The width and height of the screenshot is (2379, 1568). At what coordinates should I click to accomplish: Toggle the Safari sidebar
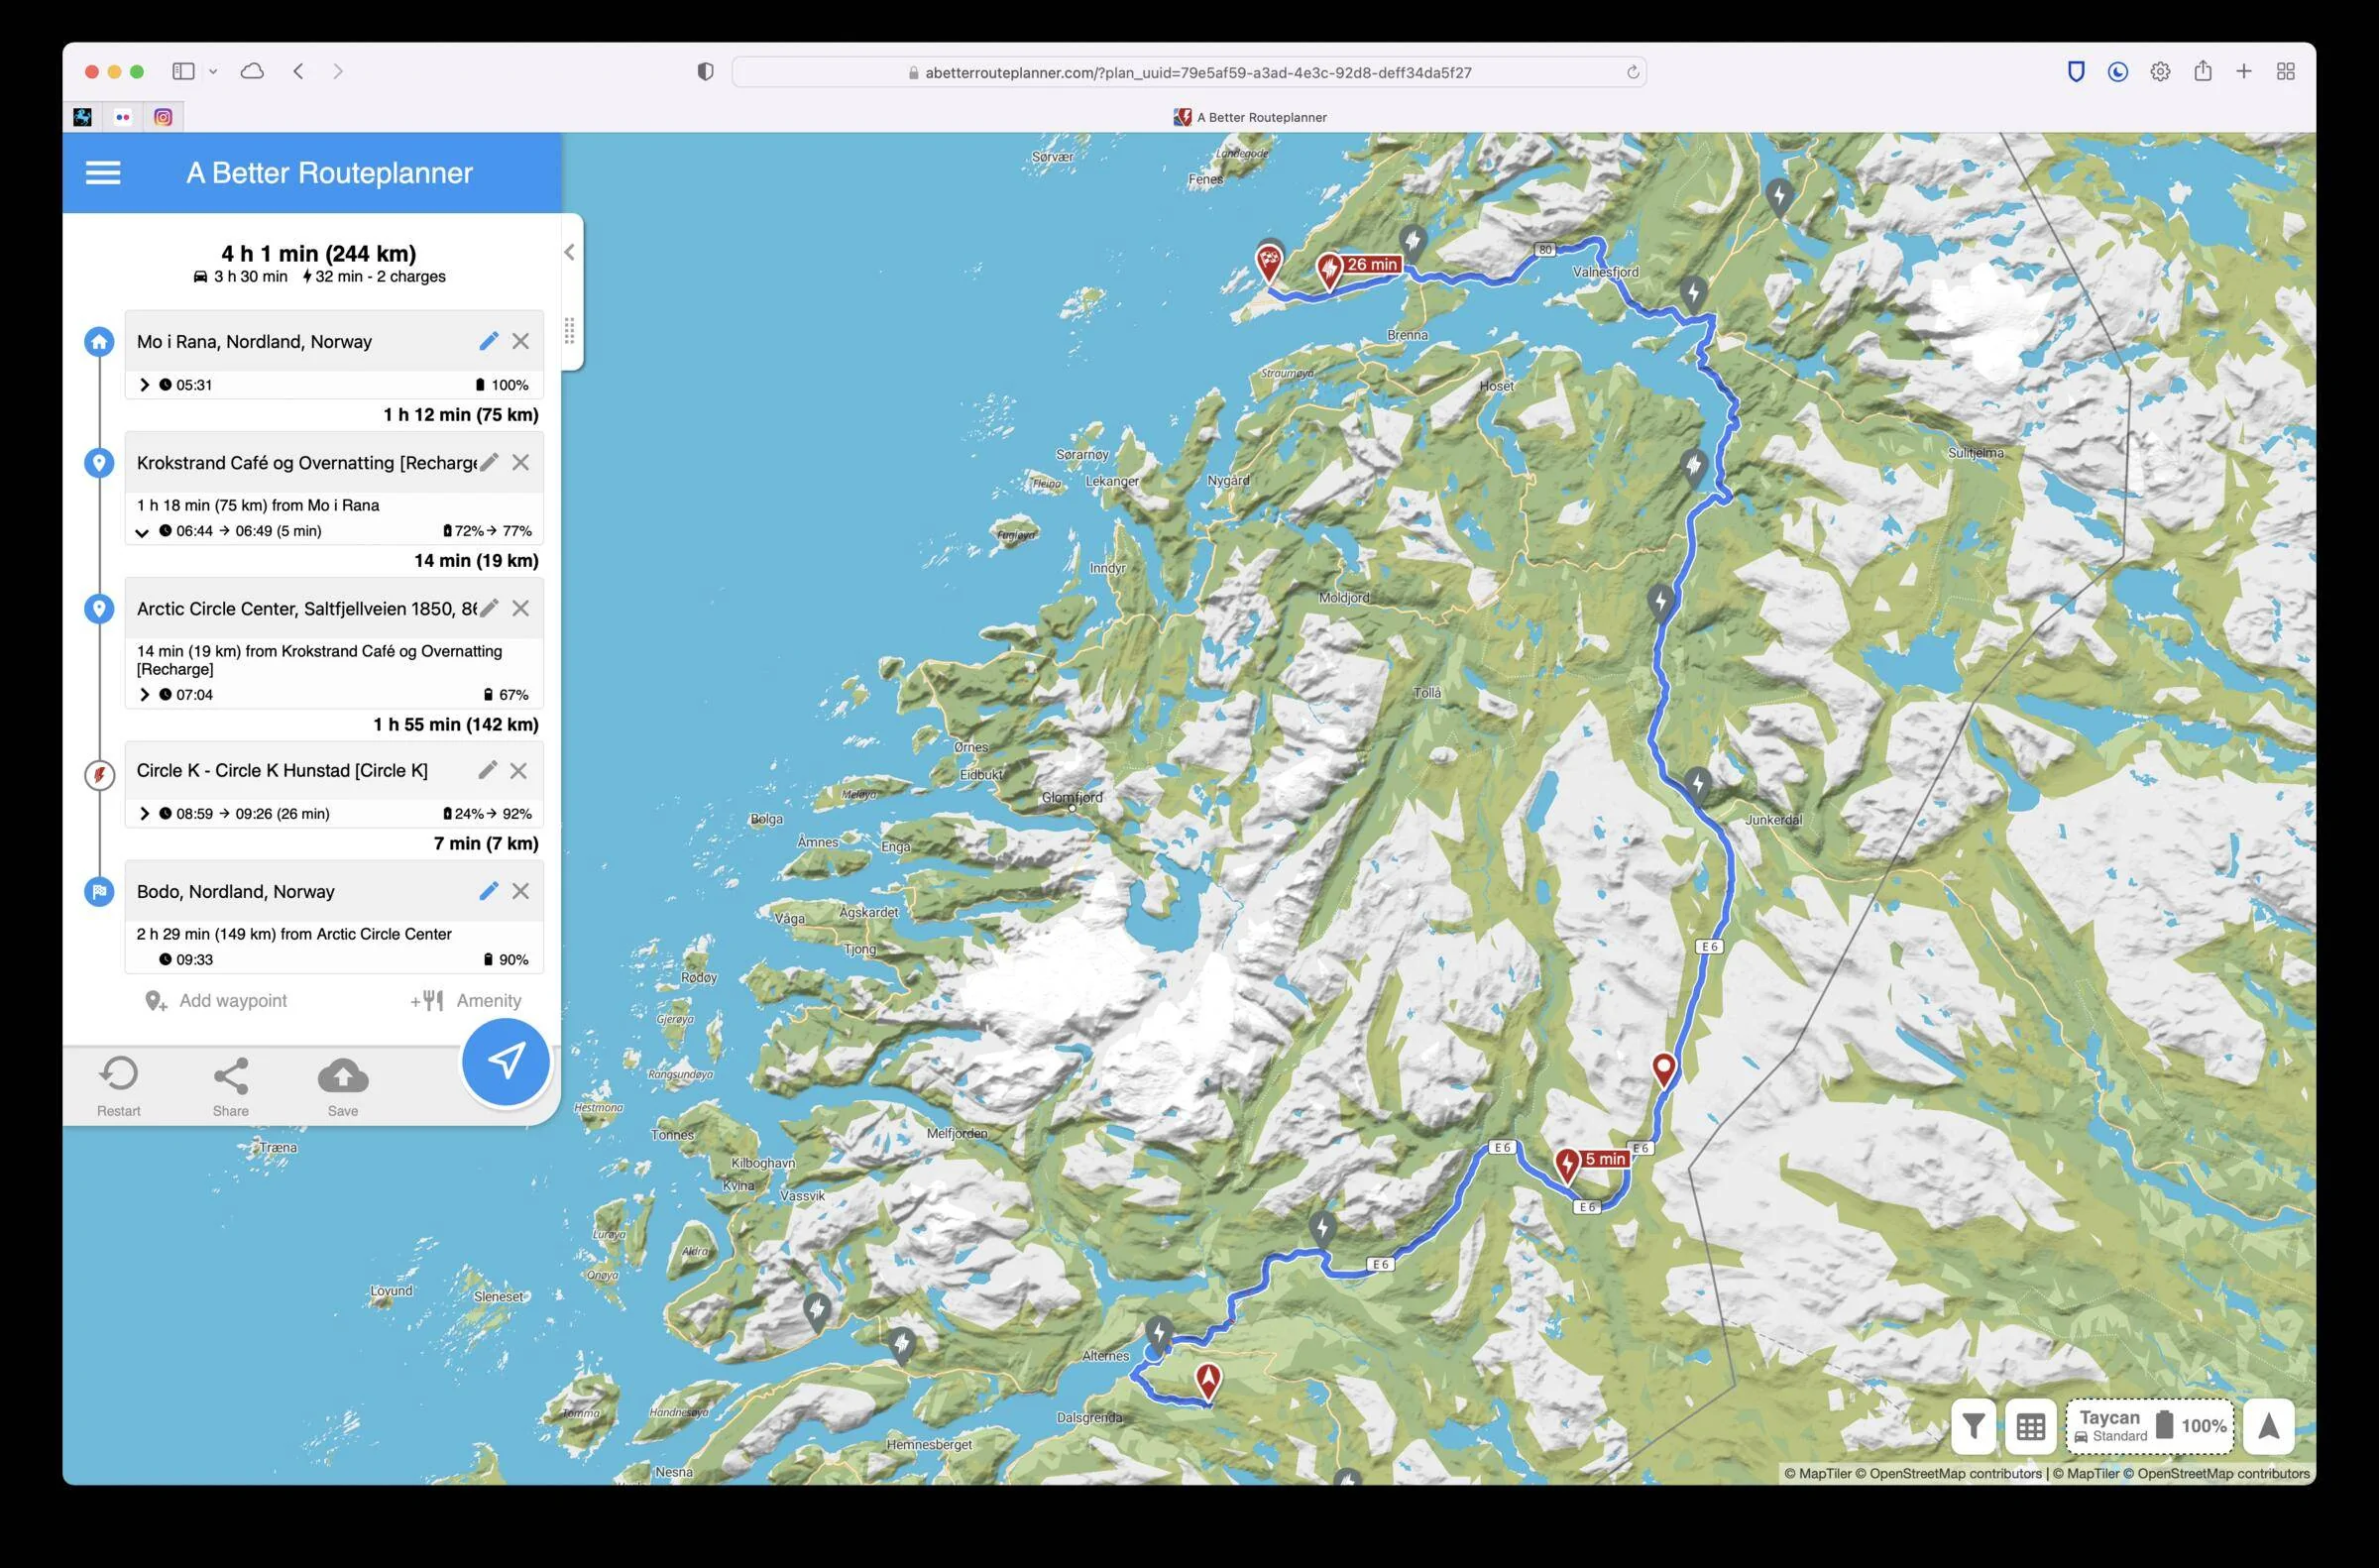point(183,71)
